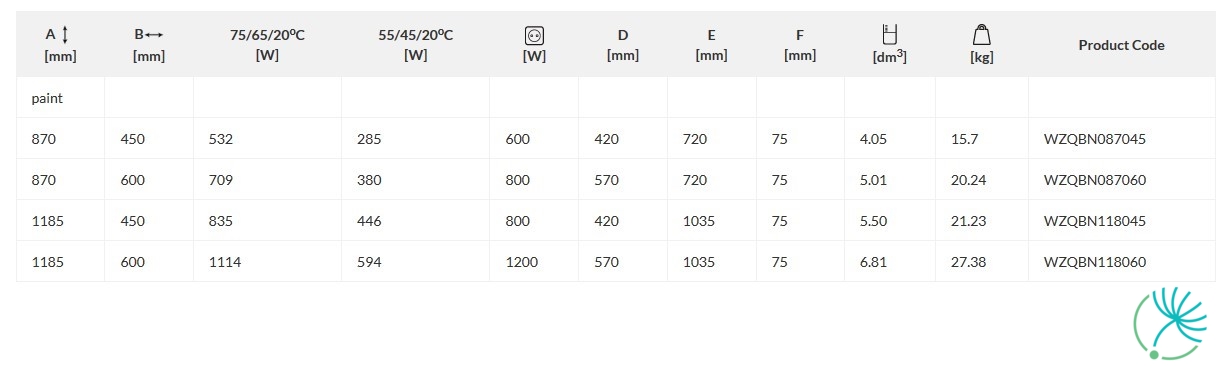Screen dimensions: 1227x381
Task: Click the horizontal width arrow icon beside B
Action: 154,35
